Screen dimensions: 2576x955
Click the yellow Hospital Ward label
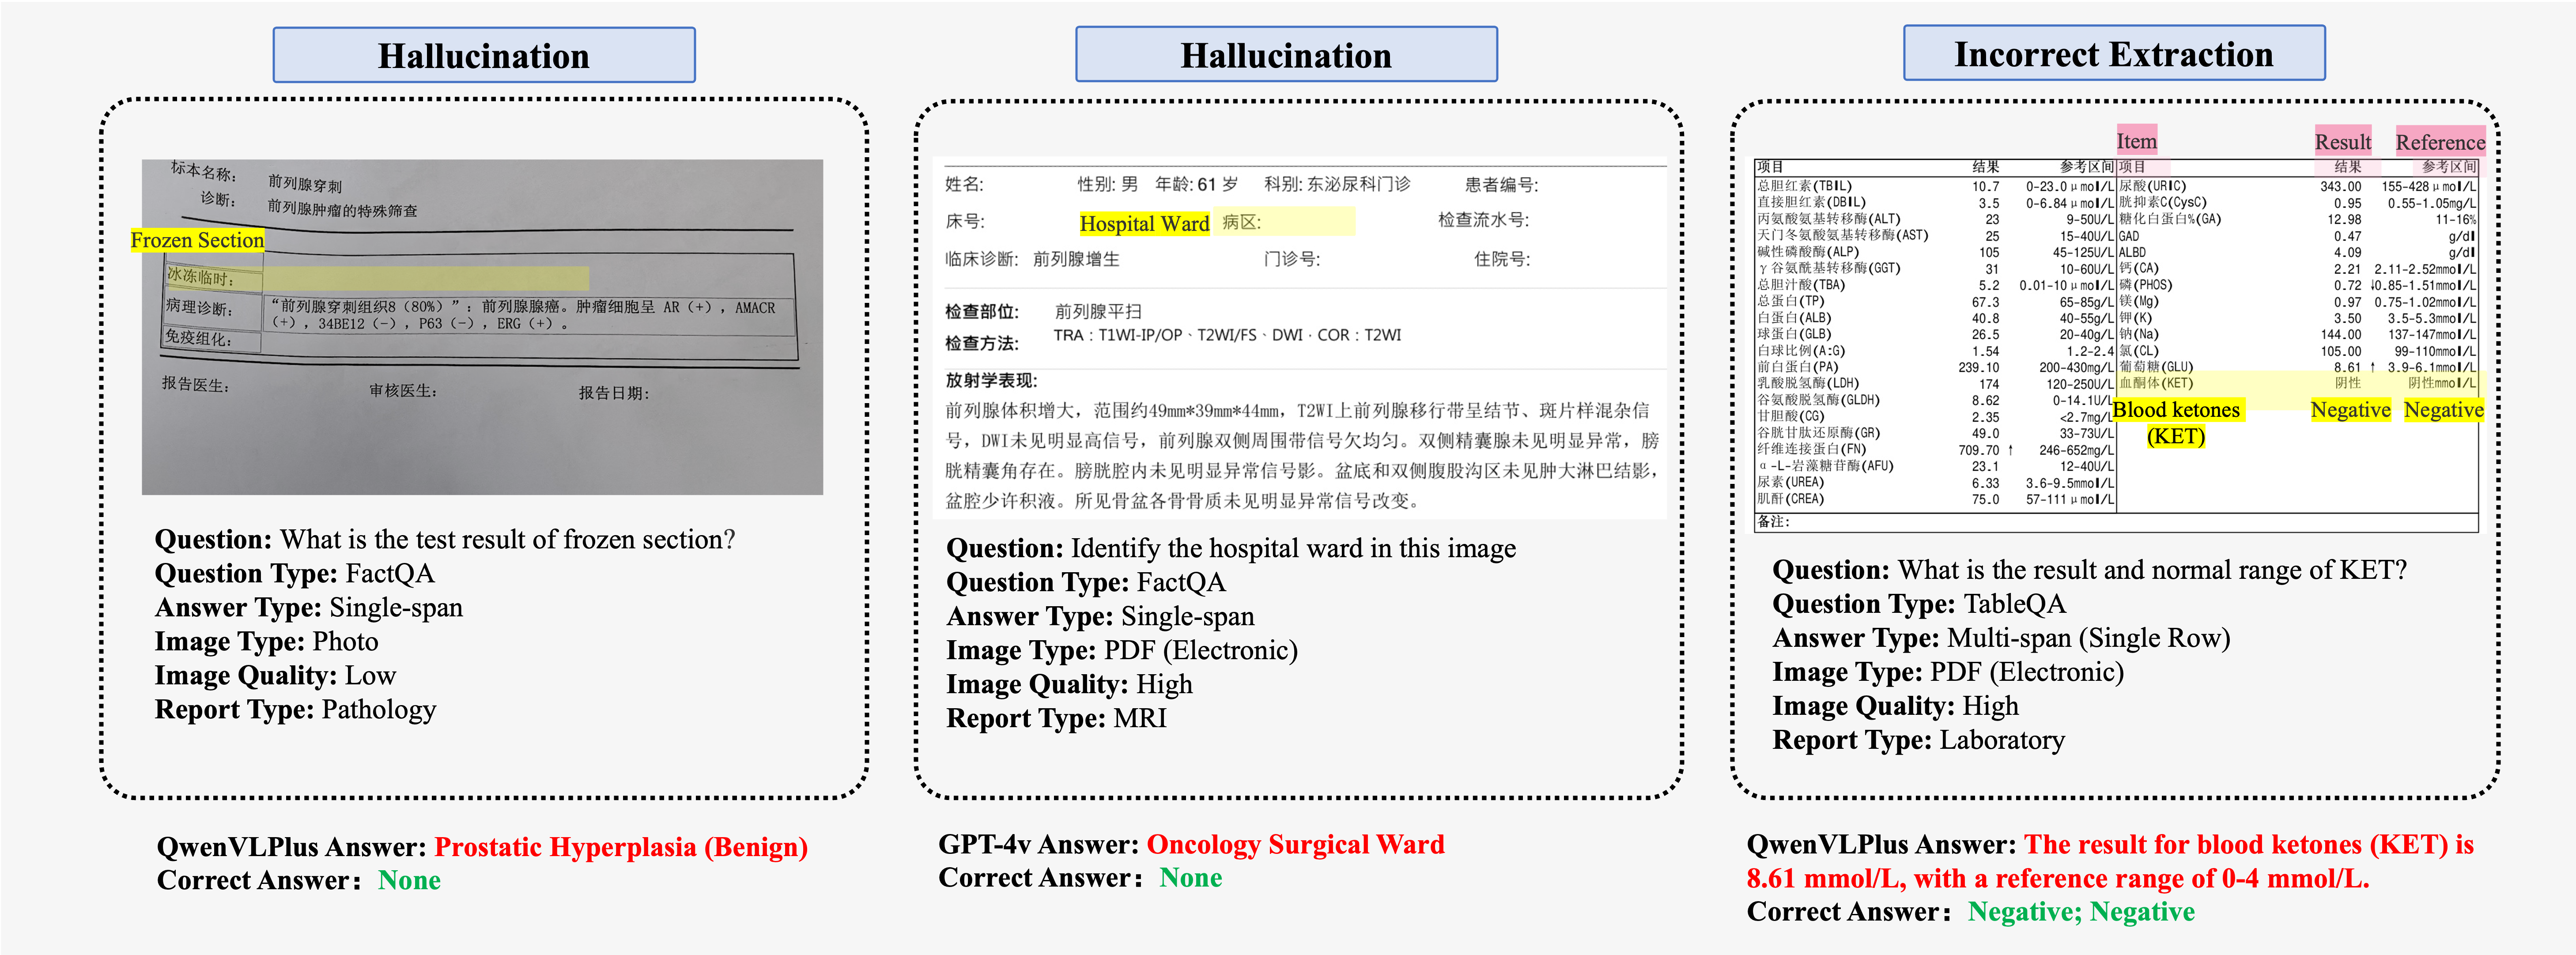1144,223
